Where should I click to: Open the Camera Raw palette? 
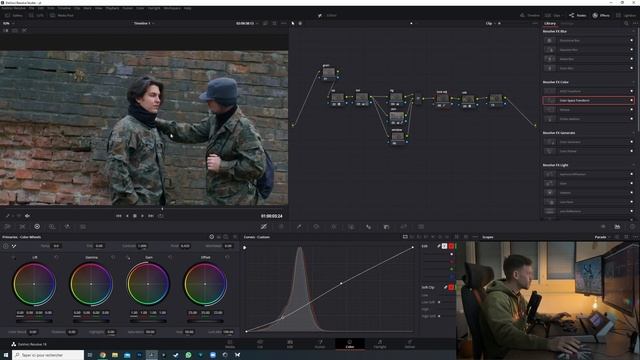coord(8,227)
